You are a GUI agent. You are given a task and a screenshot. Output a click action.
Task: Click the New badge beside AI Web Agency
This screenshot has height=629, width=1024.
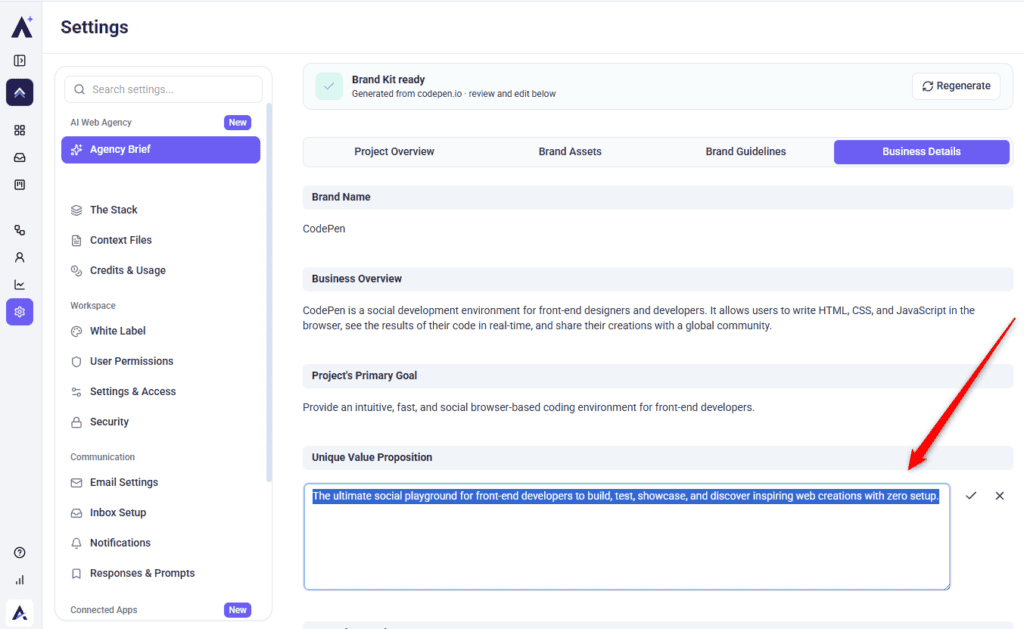coord(238,123)
